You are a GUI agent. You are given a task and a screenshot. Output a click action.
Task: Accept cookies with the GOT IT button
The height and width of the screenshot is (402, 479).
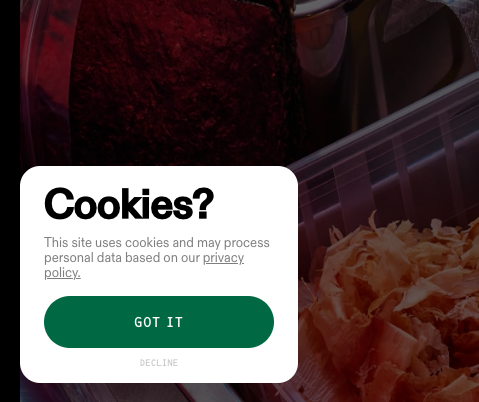click(x=159, y=322)
